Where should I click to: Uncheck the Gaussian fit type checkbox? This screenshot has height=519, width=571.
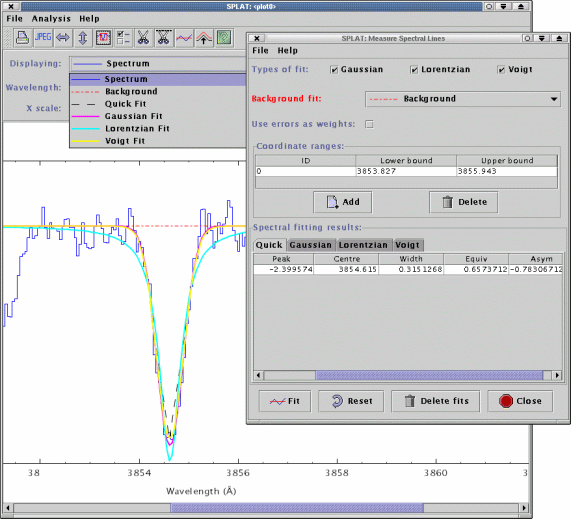[x=334, y=70]
